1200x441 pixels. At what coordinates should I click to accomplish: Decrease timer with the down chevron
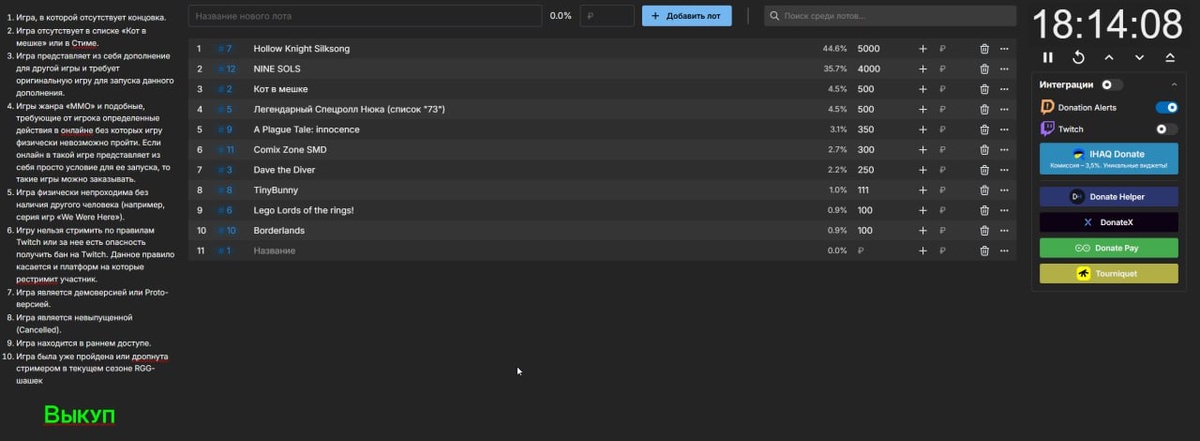click(x=1139, y=58)
